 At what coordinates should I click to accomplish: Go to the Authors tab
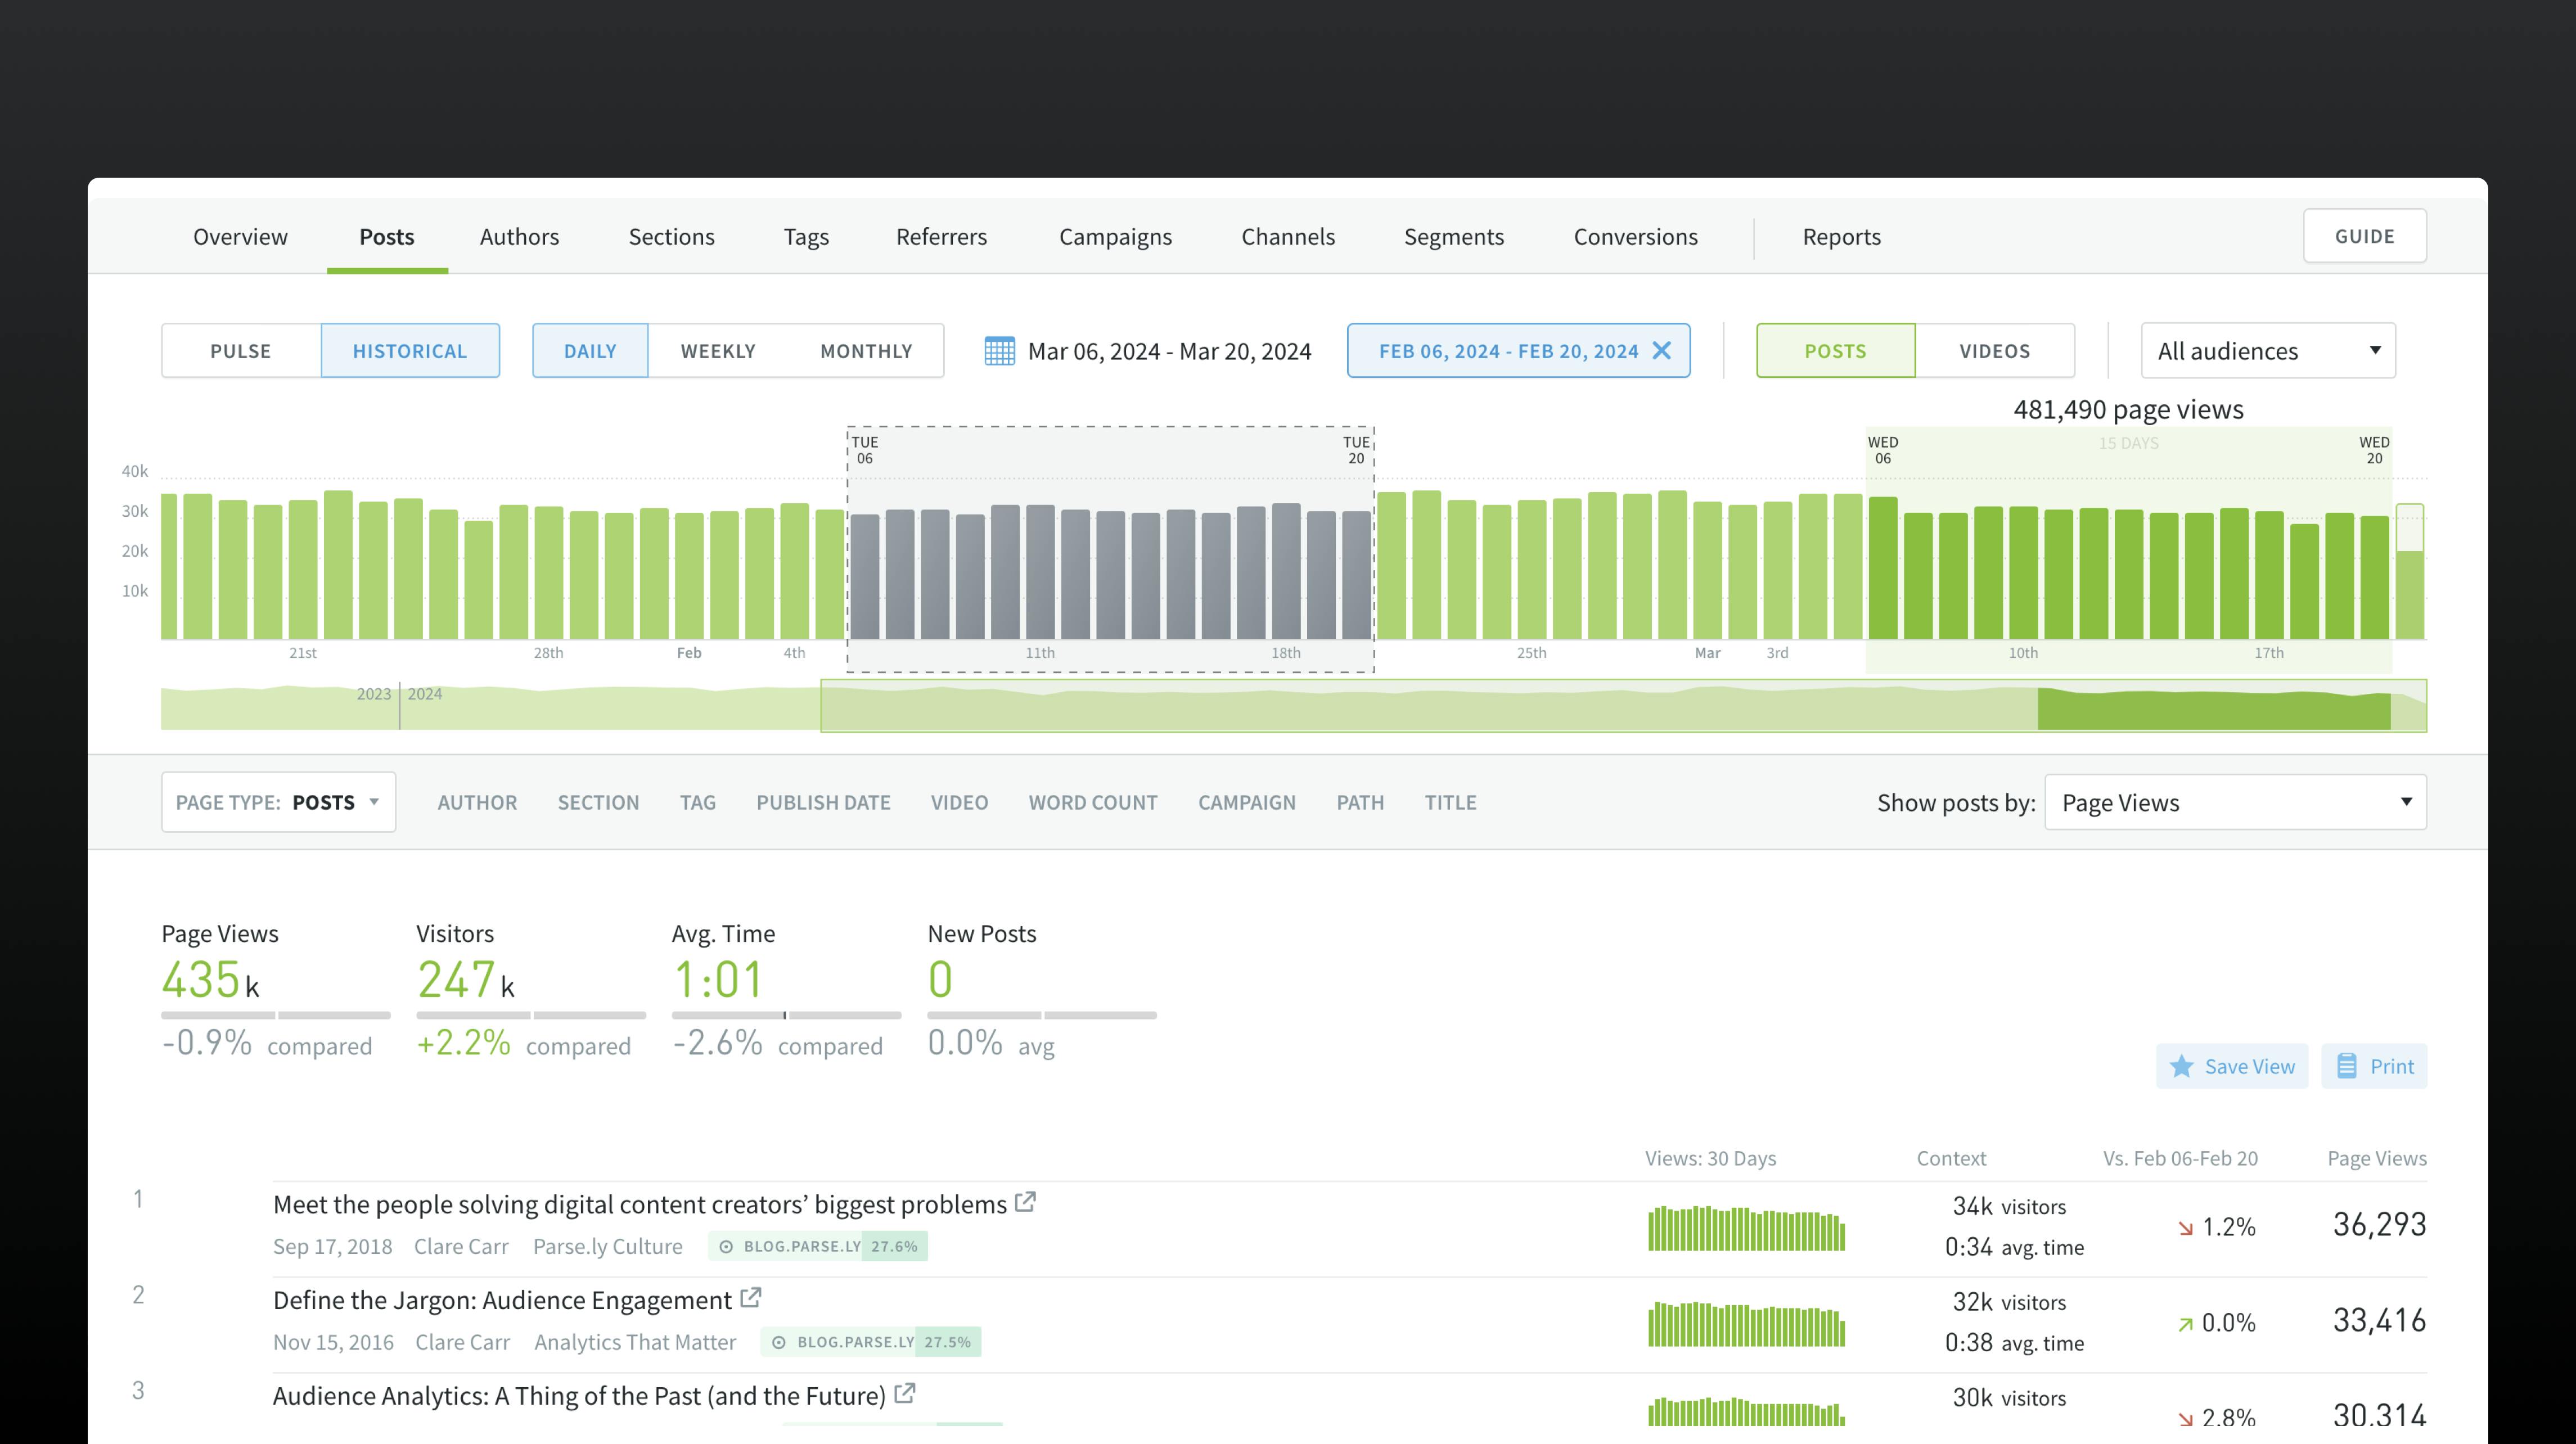[x=519, y=237]
